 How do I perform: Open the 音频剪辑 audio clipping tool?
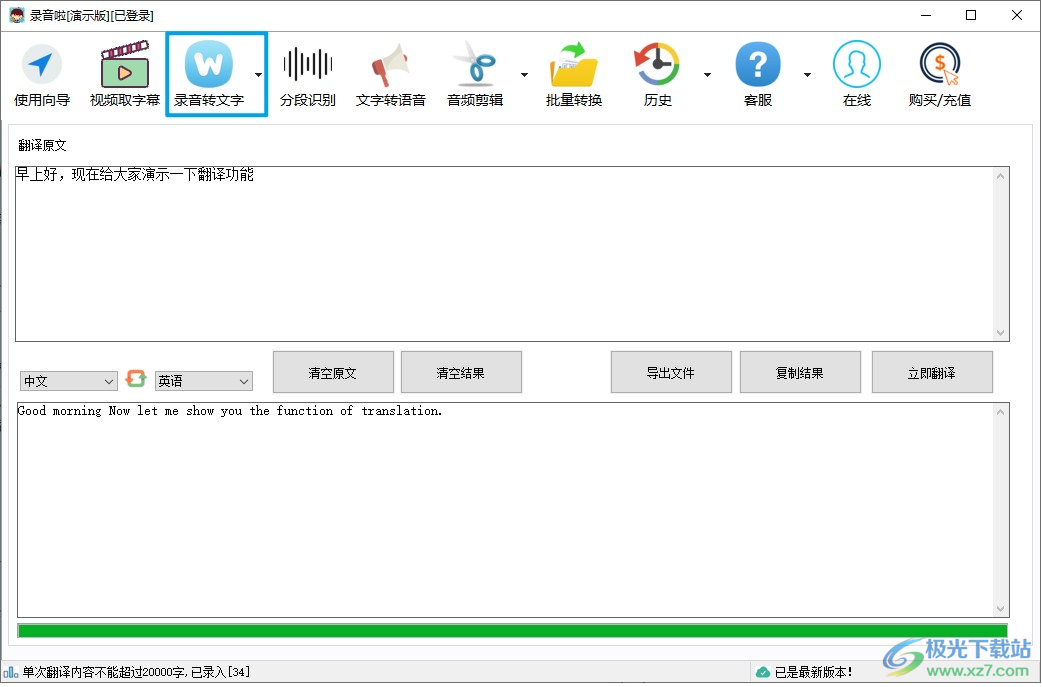tap(475, 74)
